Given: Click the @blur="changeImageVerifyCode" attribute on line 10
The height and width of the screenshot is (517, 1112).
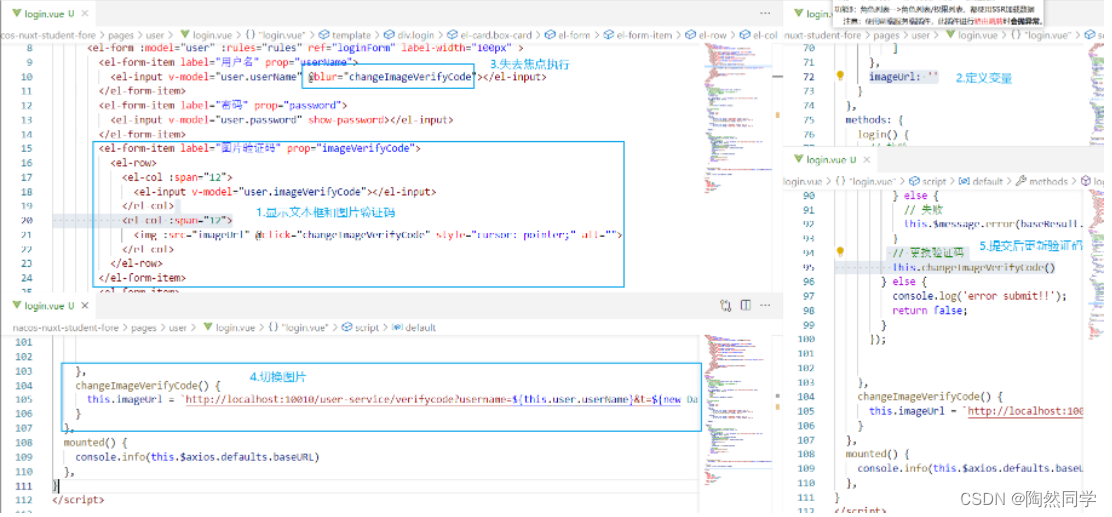Looking at the screenshot, I should (390, 77).
